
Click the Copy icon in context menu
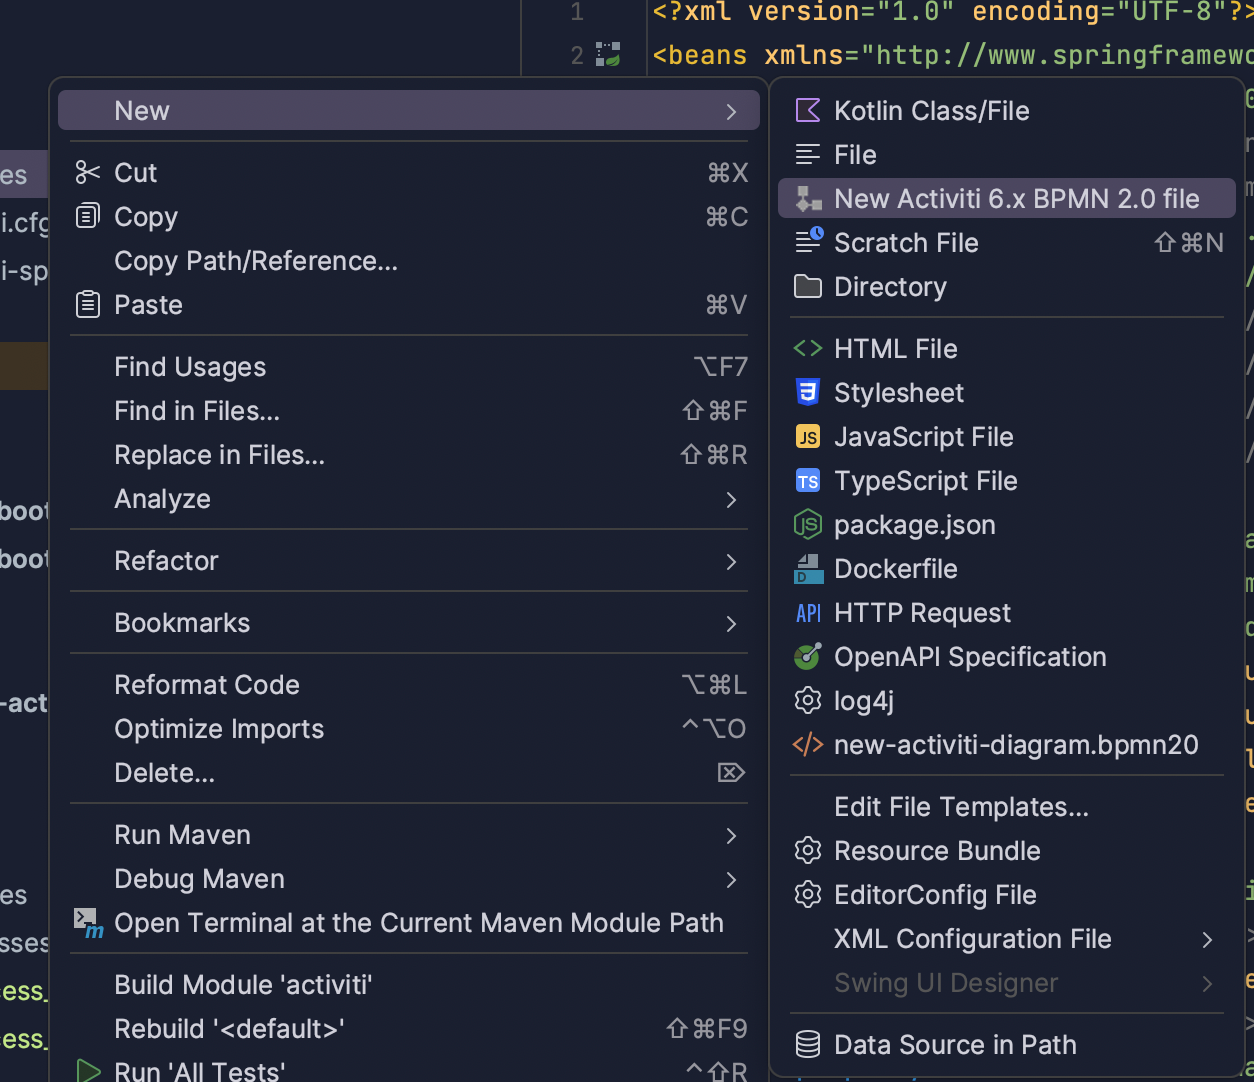[88, 216]
